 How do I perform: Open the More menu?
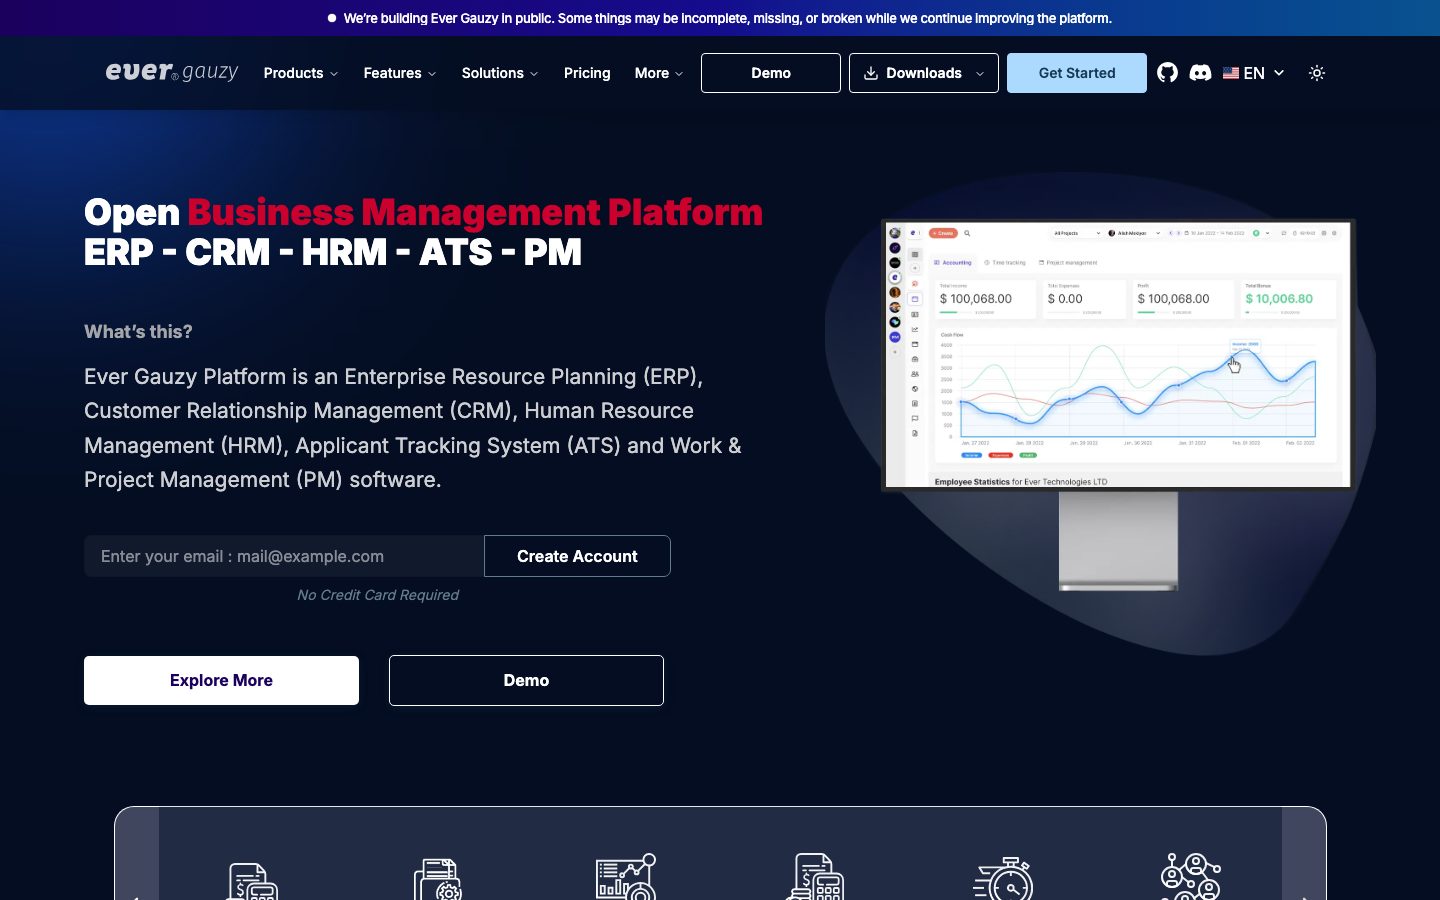pyautogui.click(x=659, y=73)
